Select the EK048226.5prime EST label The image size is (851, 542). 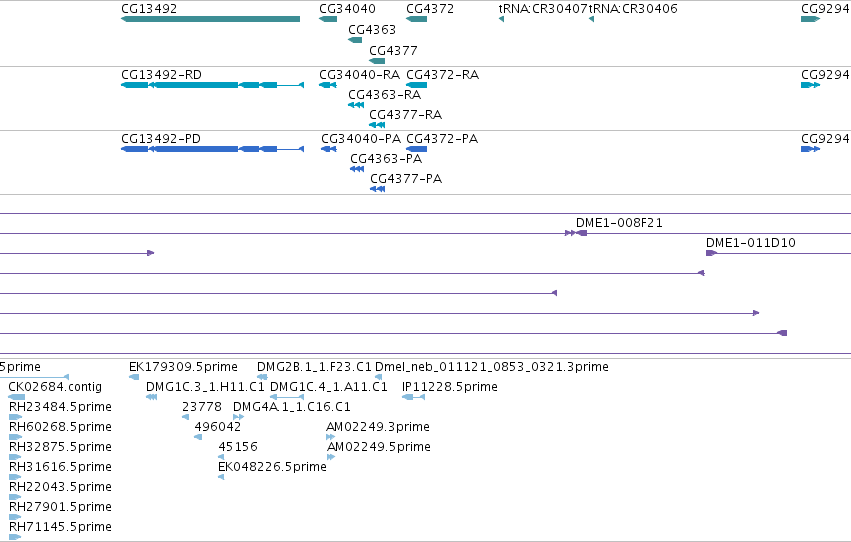pos(272,468)
